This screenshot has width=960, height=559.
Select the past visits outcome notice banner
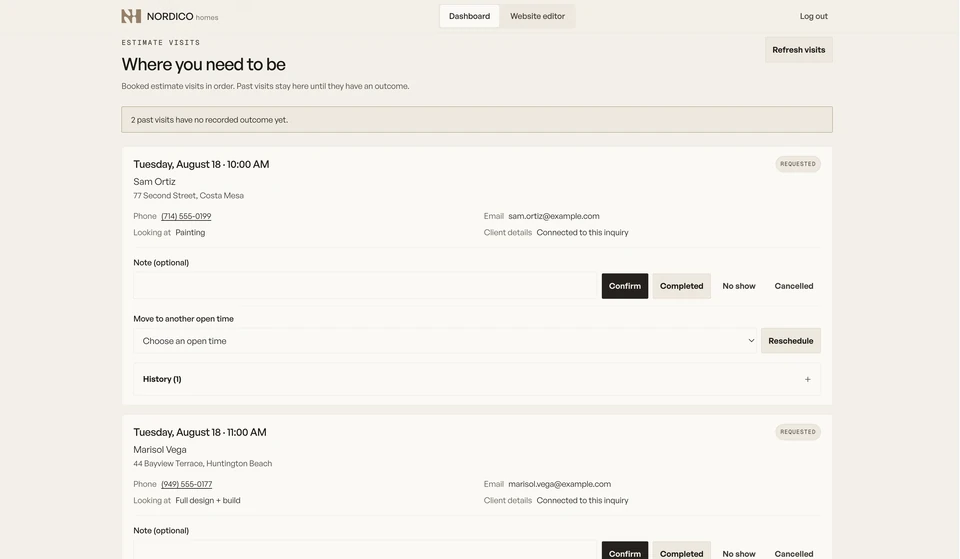coord(477,119)
